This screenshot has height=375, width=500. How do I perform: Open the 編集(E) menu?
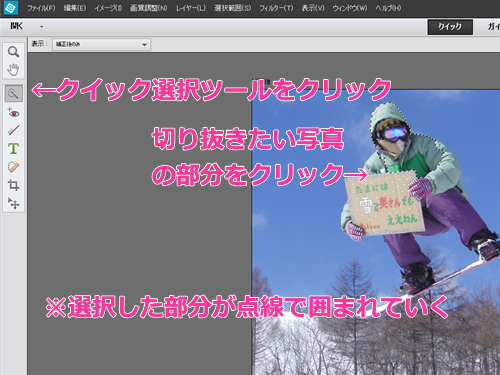75,8
